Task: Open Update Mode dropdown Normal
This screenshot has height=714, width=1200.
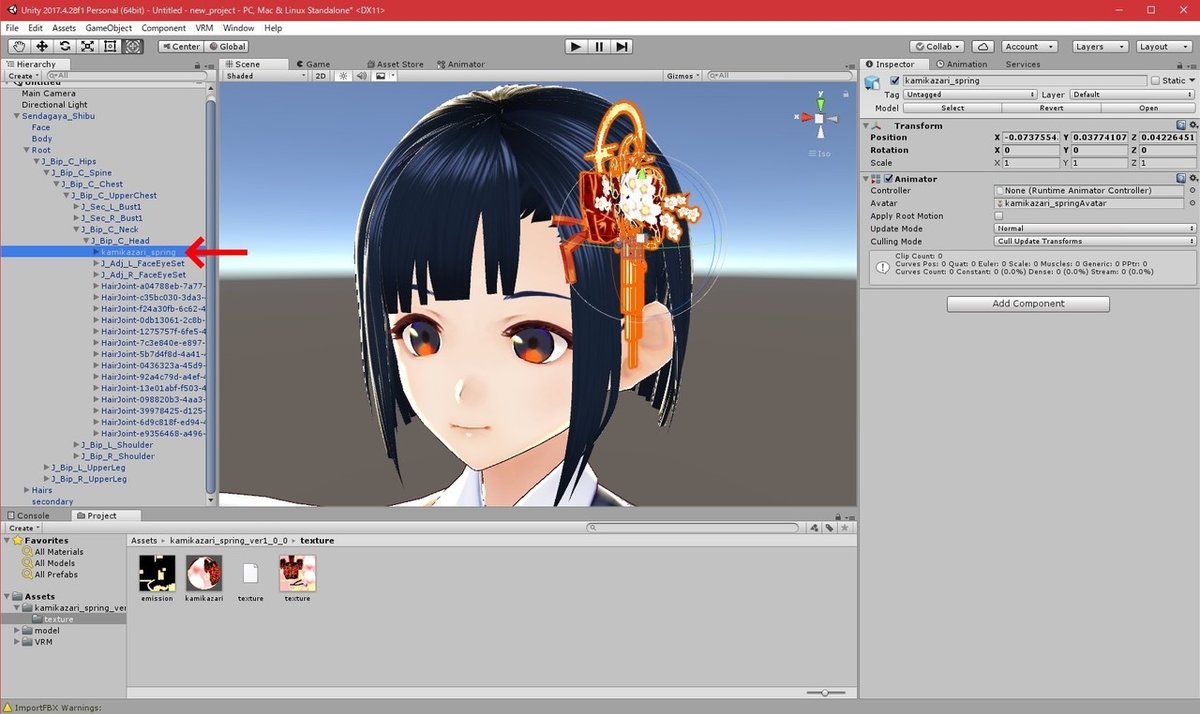Action: (1095, 229)
